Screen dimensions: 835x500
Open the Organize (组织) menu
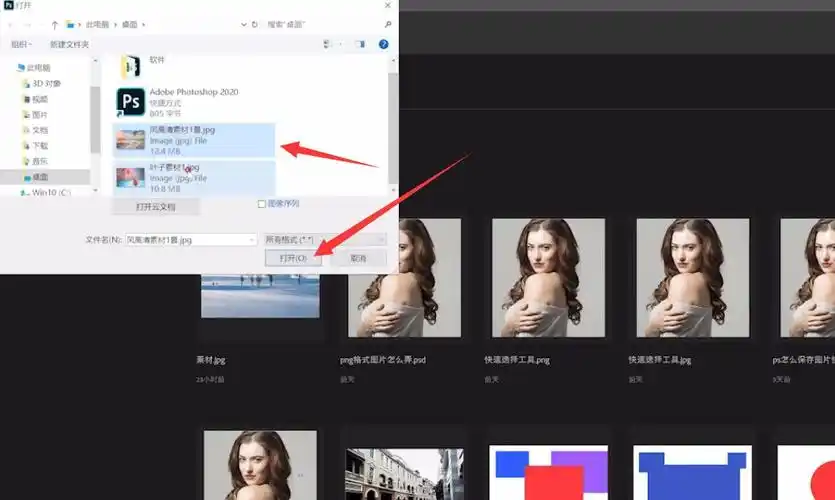pos(21,44)
